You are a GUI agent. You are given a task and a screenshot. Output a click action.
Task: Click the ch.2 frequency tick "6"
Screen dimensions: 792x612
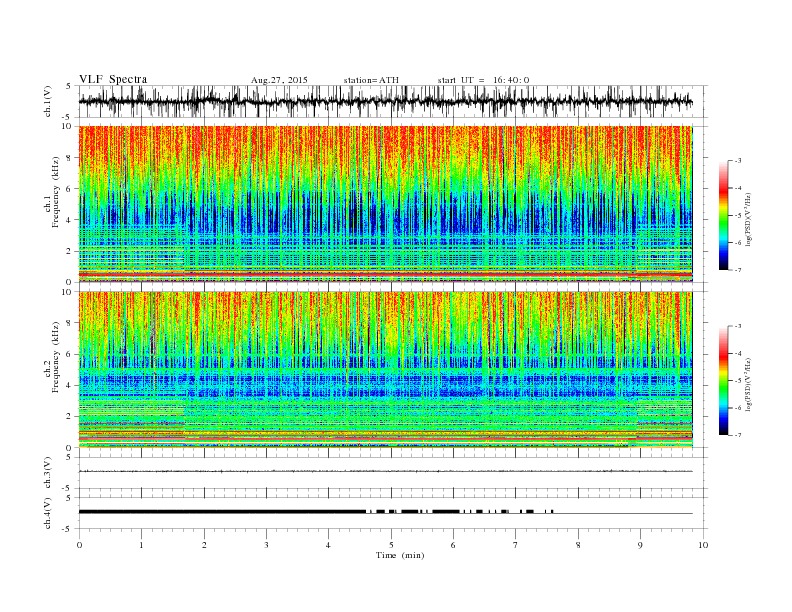pyautogui.click(x=70, y=354)
